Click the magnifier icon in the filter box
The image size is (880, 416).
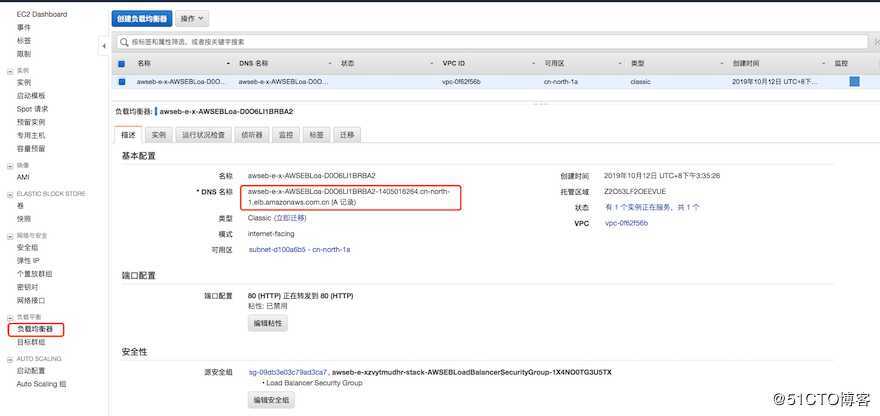pos(124,42)
